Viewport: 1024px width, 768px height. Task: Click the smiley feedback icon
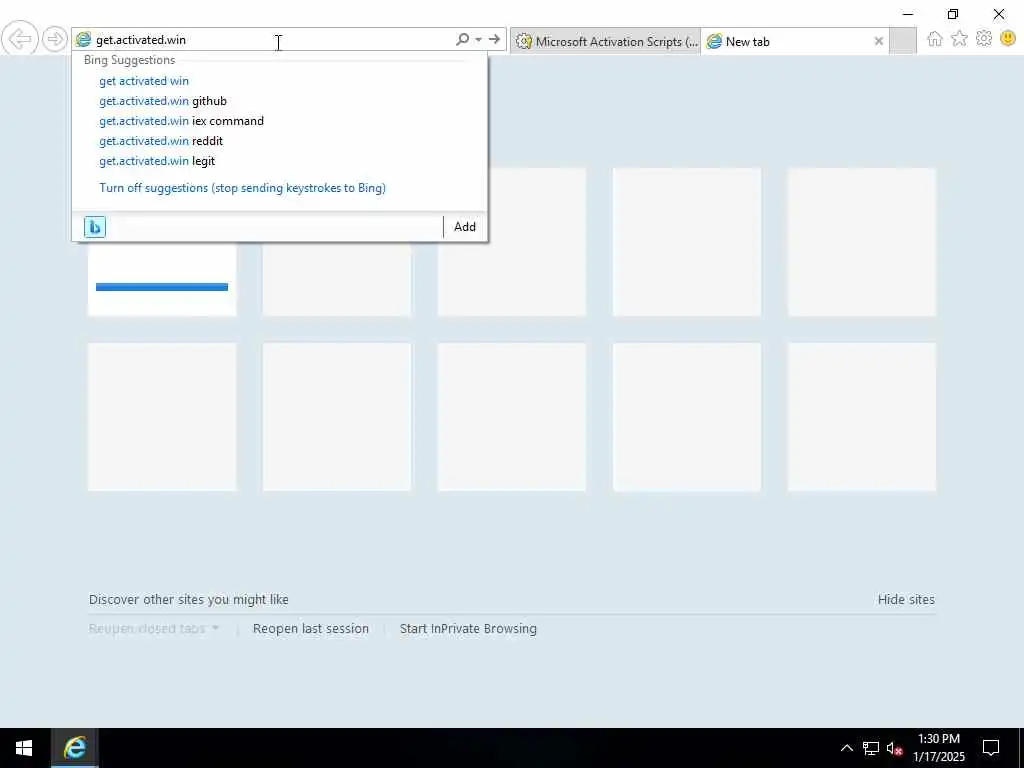[x=1008, y=39]
